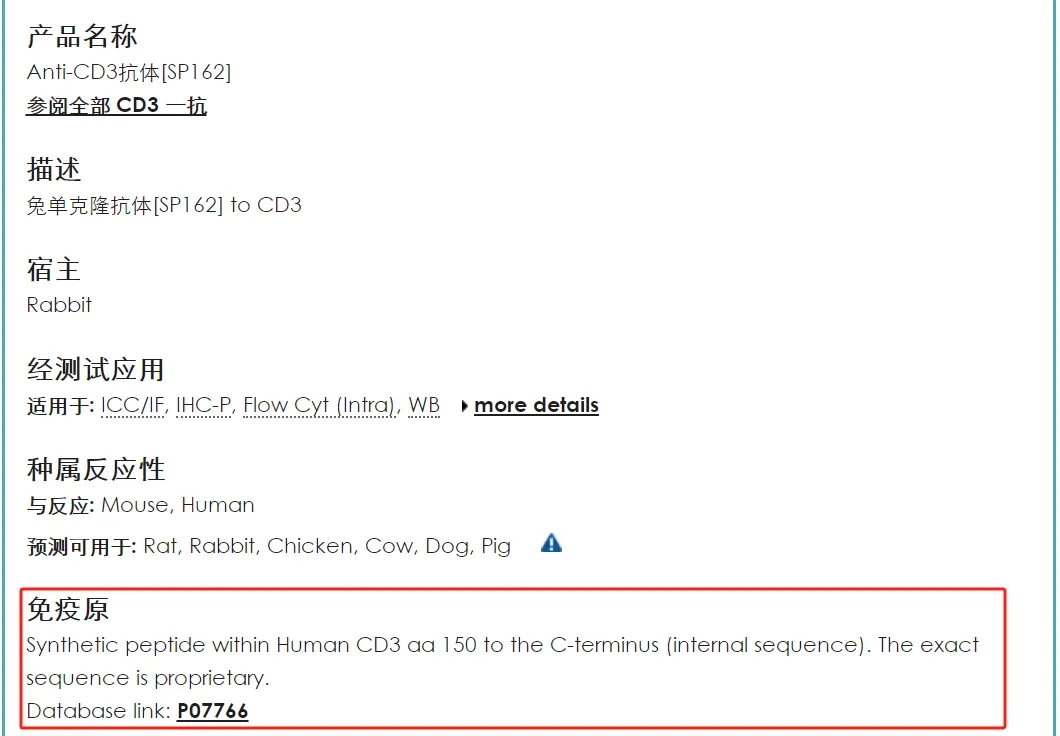Click the Anti-CD3抗体[SP162] product name text

click(x=128, y=72)
